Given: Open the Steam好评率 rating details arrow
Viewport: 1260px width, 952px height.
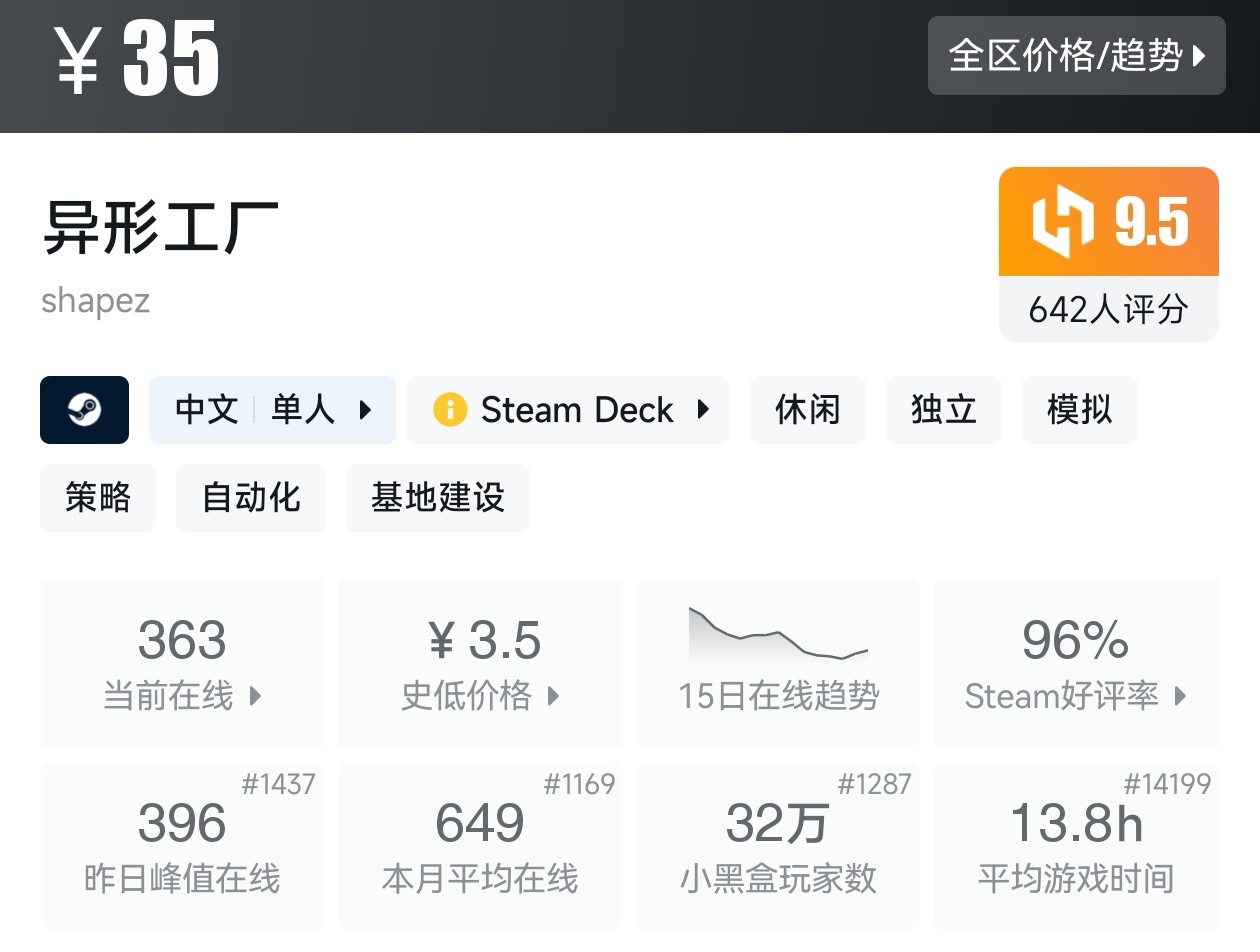Looking at the screenshot, I should pos(1180,696).
